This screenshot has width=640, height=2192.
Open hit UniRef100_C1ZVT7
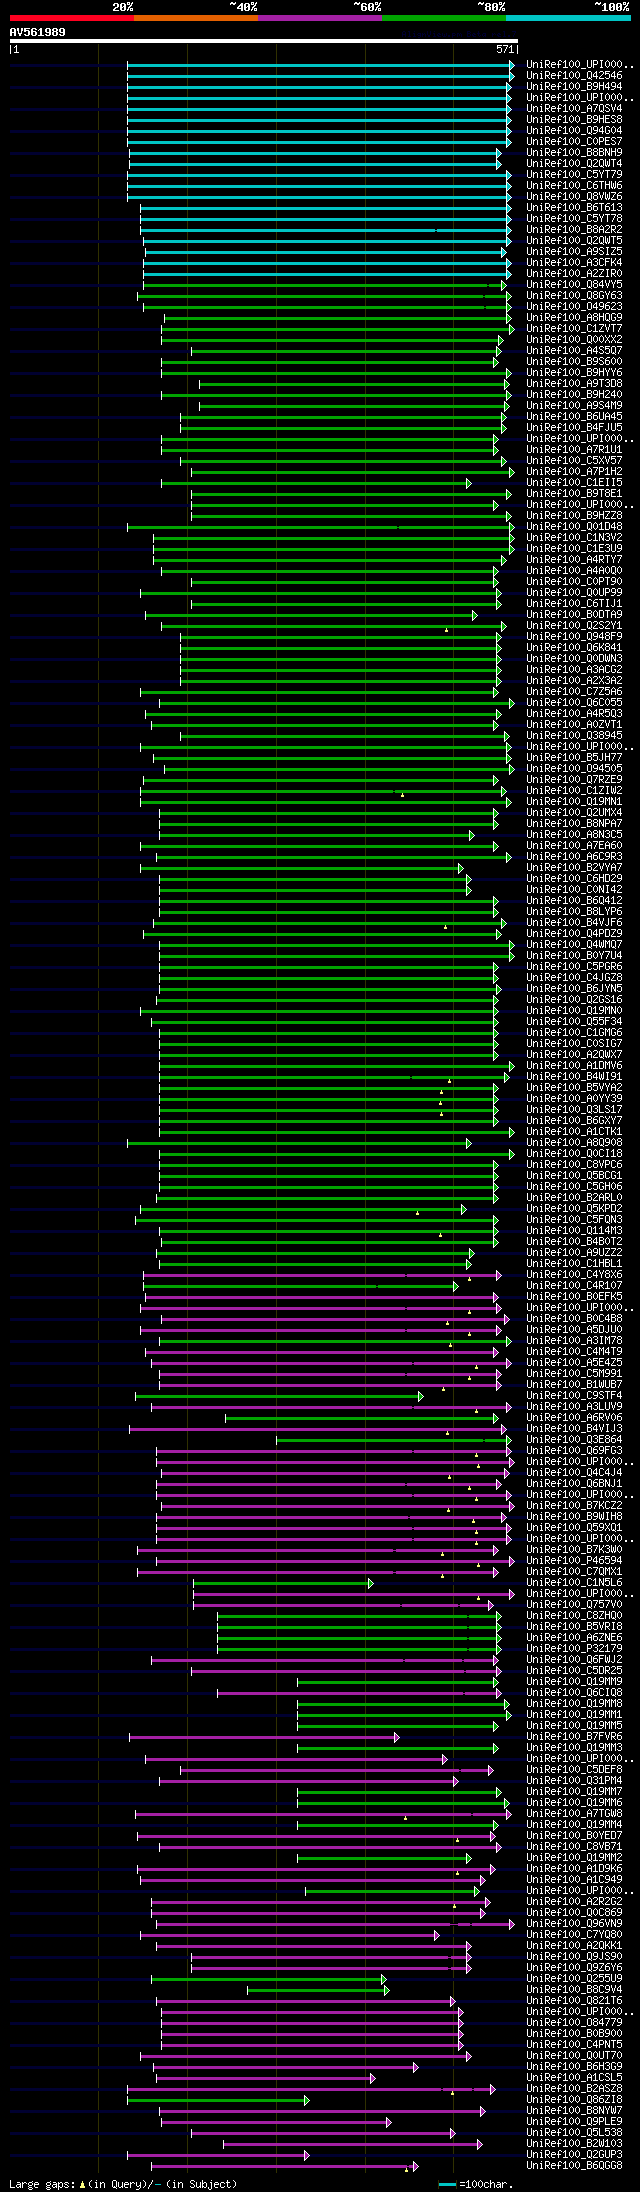coord(574,328)
